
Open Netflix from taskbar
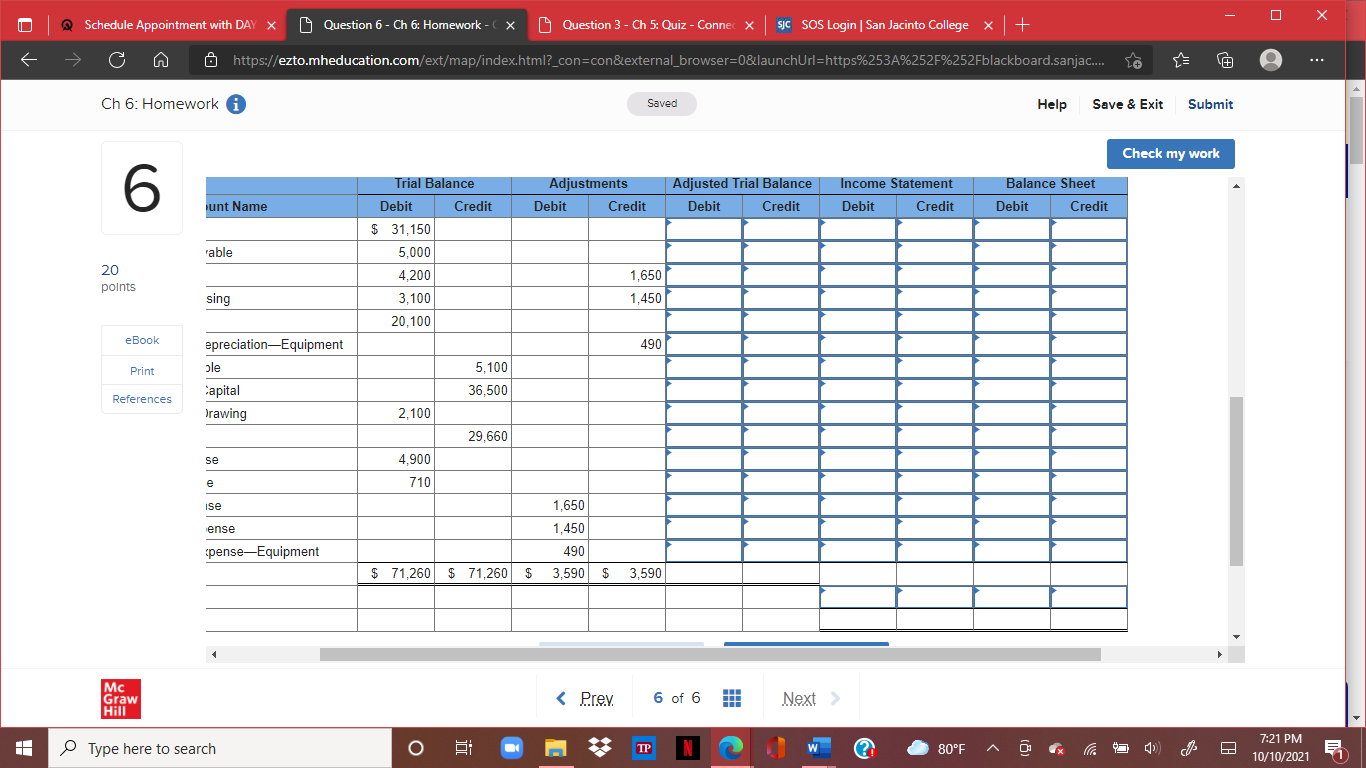coord(688,748)
